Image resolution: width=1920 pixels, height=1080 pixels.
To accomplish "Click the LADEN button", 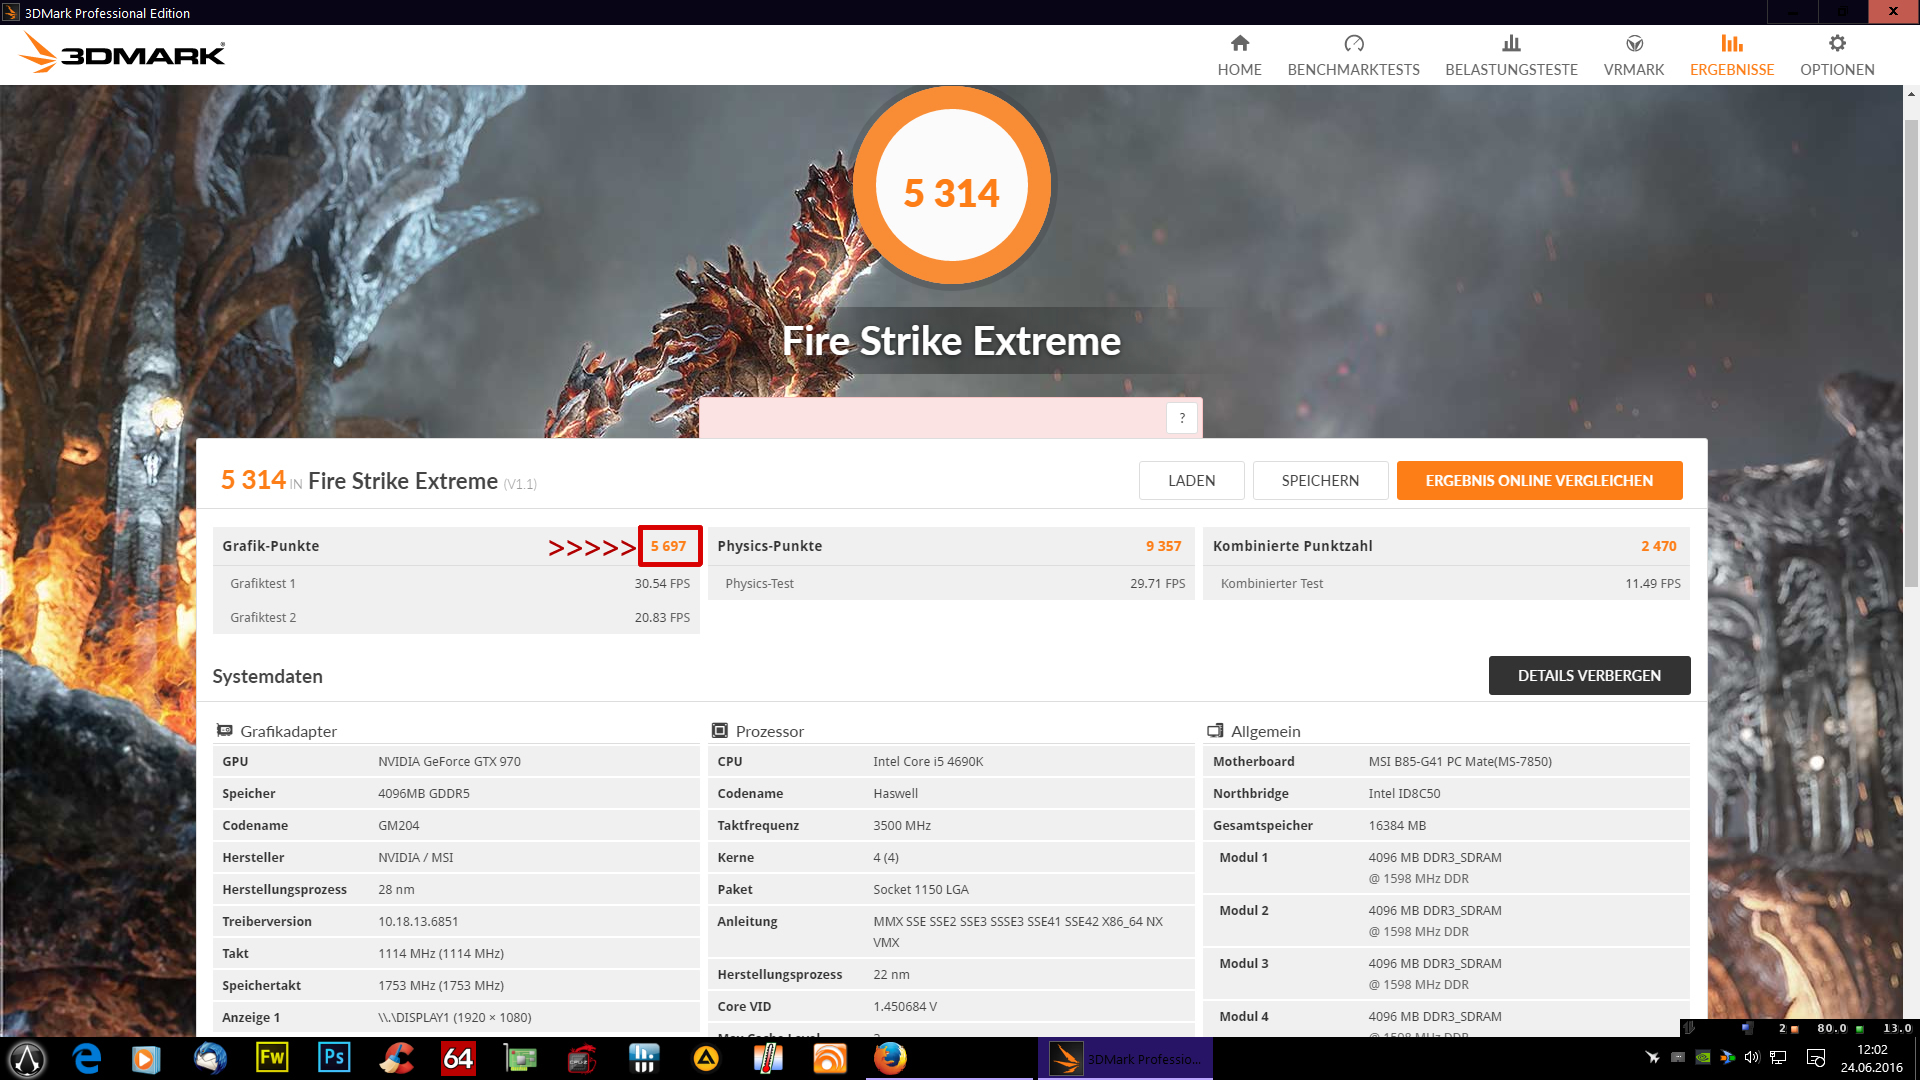I will 1191,481.
